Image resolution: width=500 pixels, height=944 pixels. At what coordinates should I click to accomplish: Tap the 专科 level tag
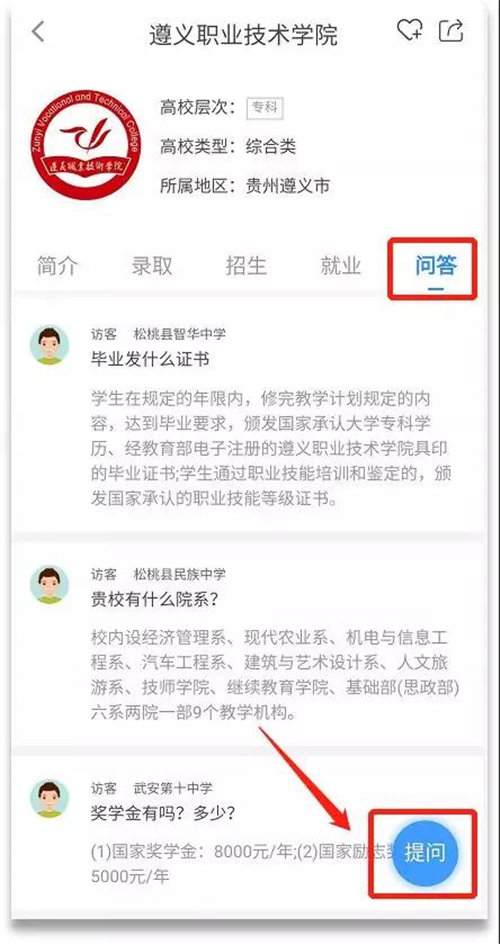pyautogui.click(x=265, y=108)
